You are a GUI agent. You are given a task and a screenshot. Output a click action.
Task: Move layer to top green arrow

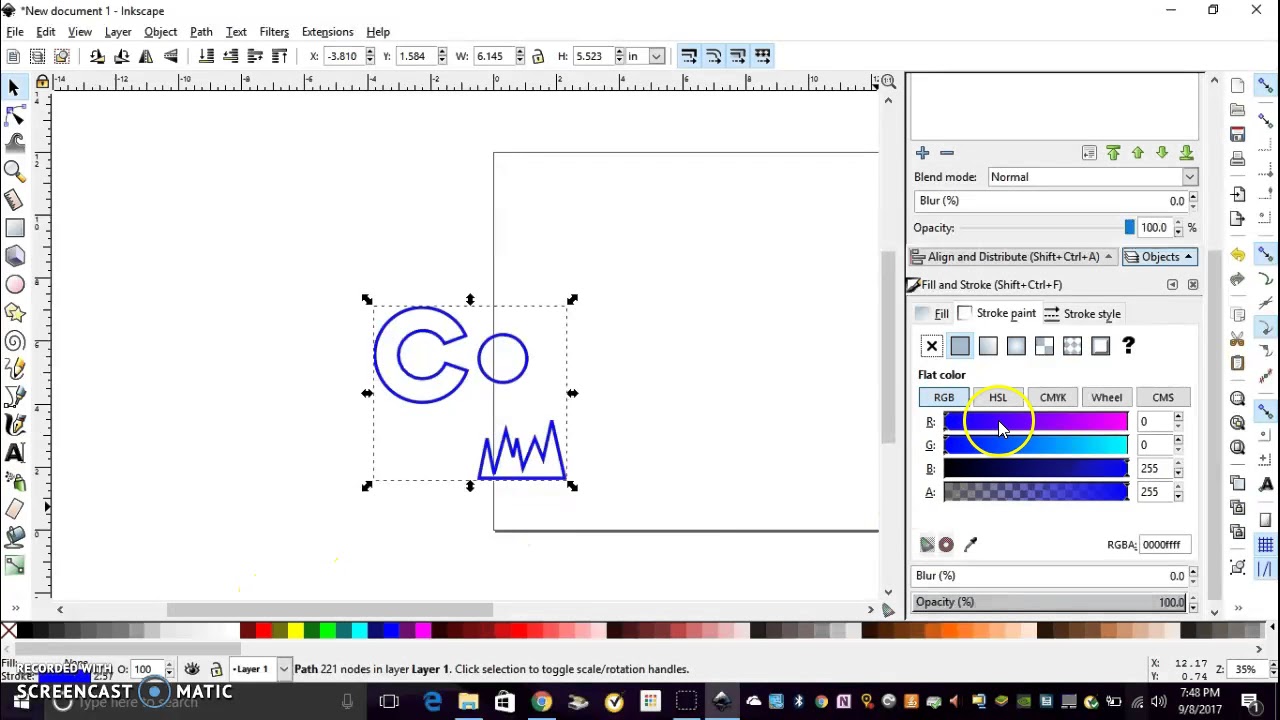(x=1113, y=153)
